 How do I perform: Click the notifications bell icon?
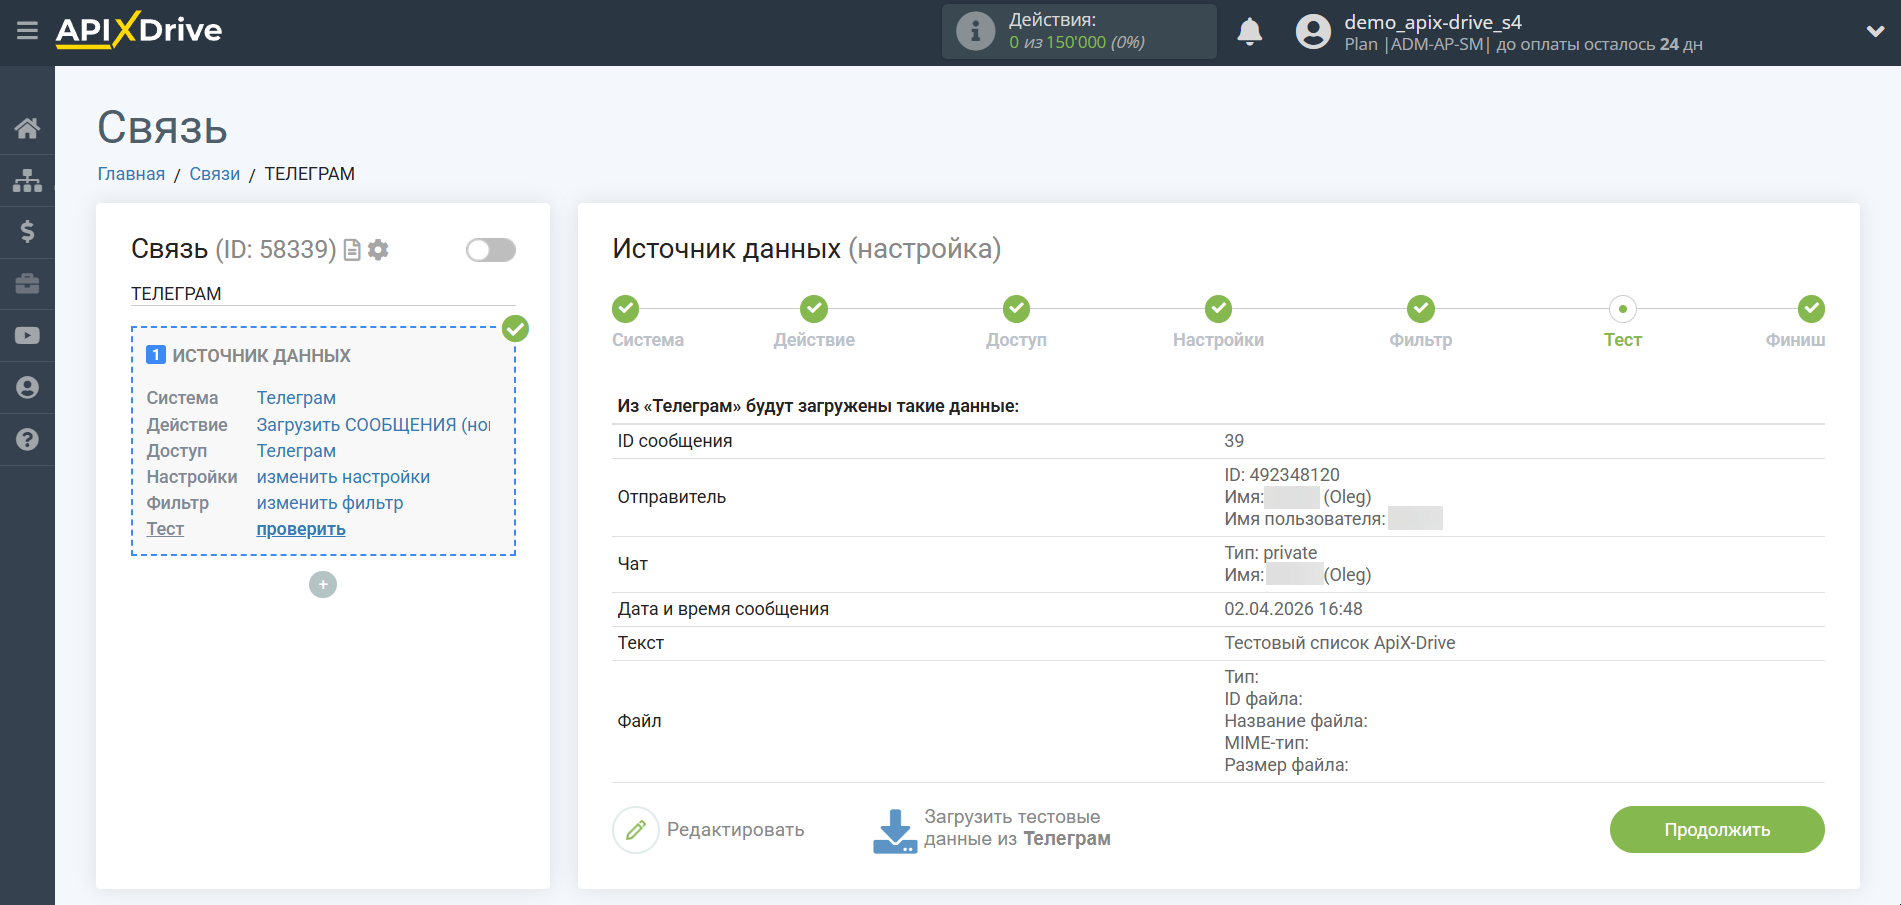click(x=1249, y=32)
